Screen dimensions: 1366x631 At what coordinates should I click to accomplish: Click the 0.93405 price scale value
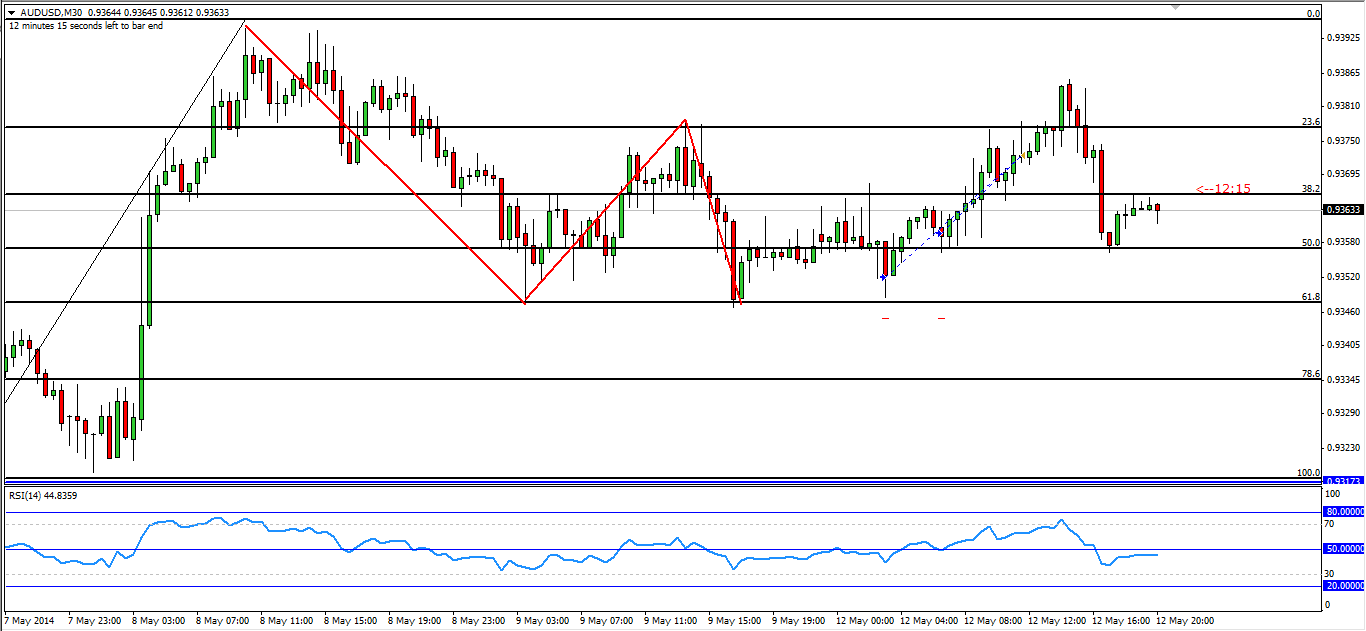1343,344
